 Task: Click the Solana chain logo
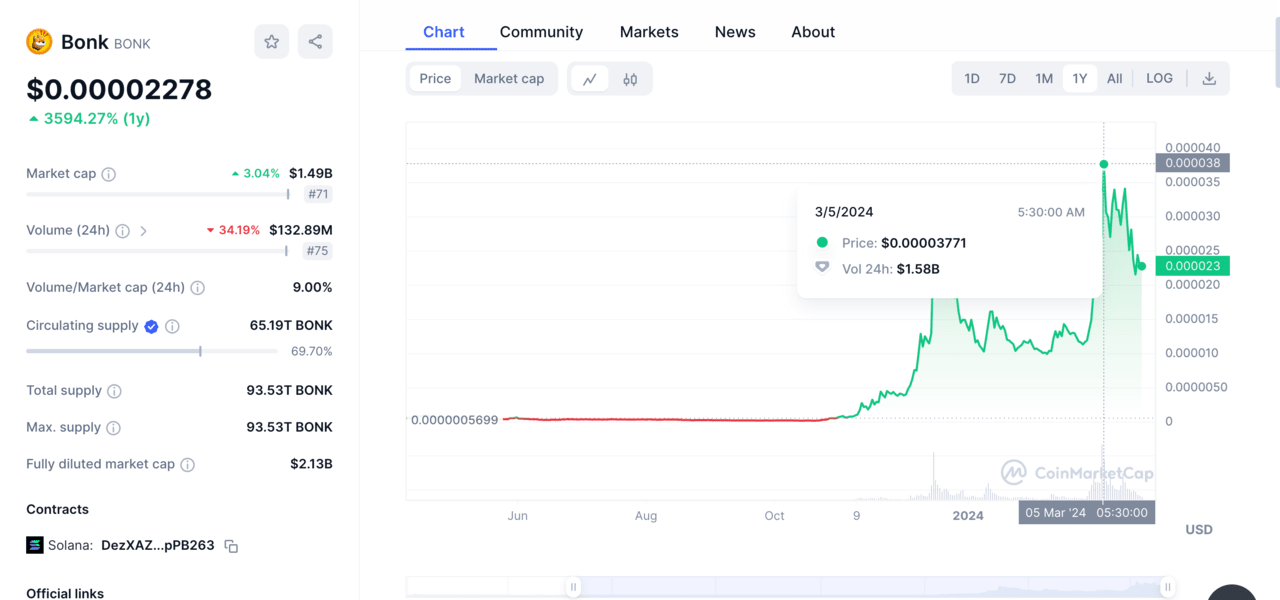click(35, 545)
